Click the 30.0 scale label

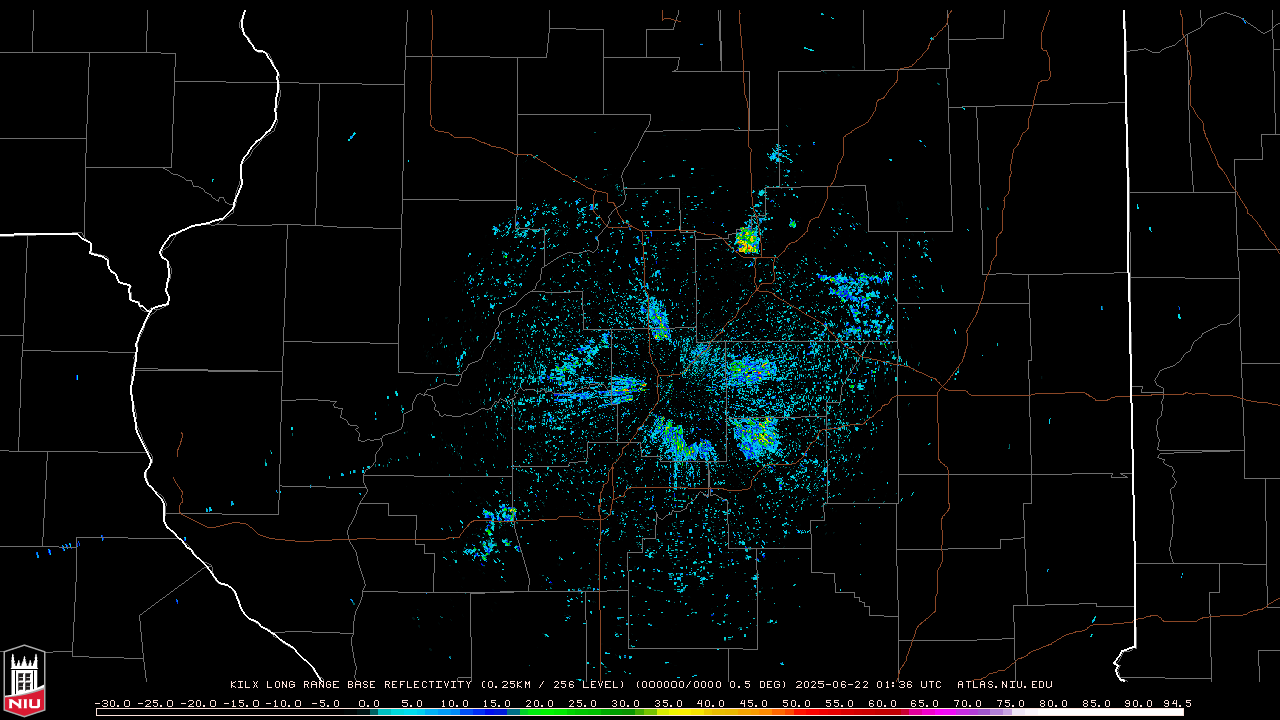tap(627, 703)
